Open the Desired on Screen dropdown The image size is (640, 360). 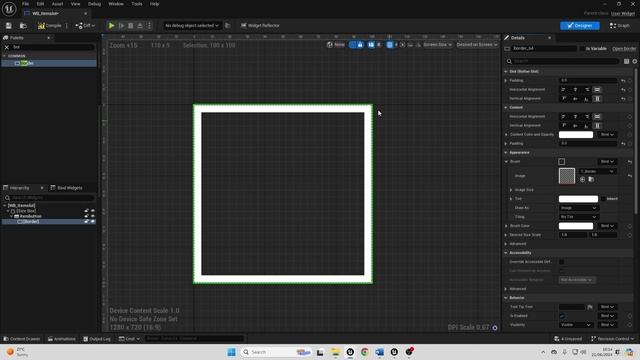[x=477, y=45]
